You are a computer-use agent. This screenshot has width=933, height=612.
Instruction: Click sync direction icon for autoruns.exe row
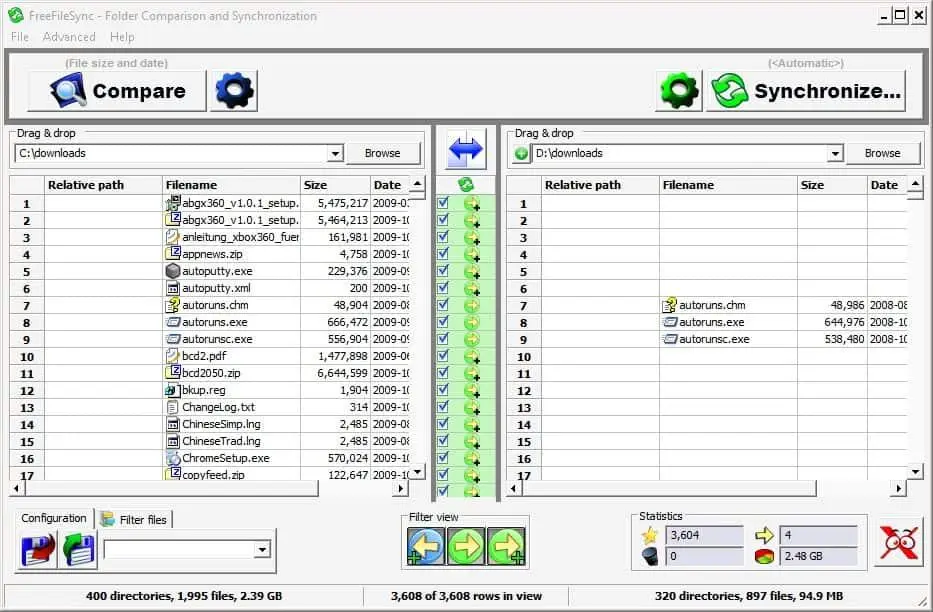pyautogui.click(x=472, y=322)
